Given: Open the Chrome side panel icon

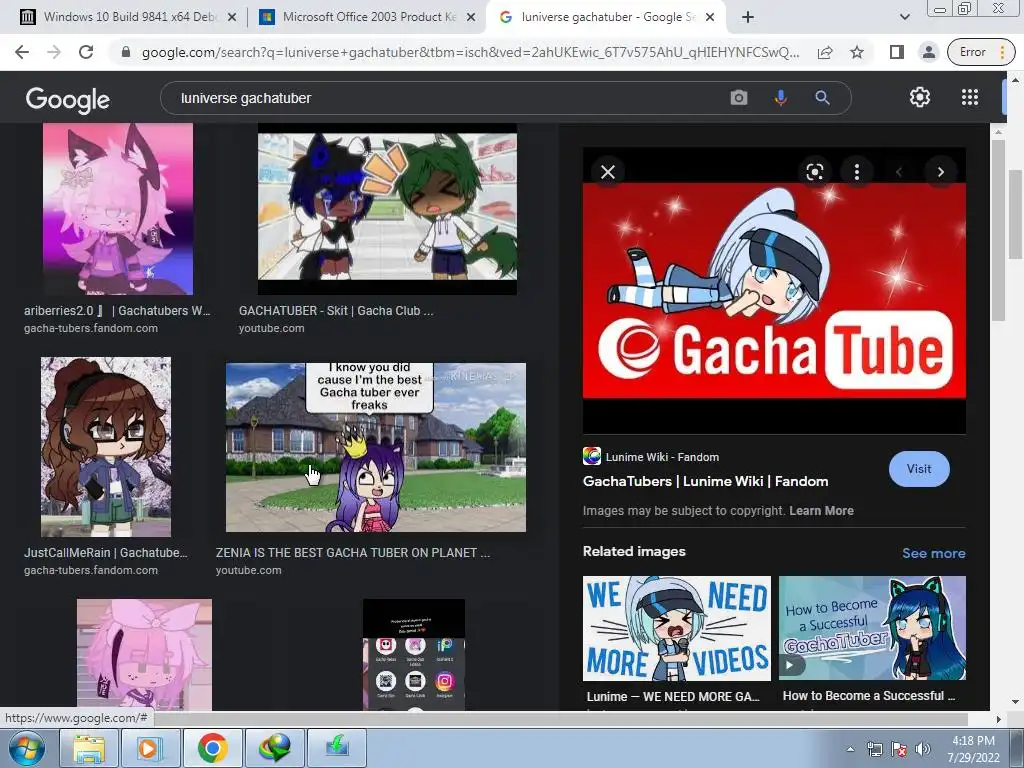Looking at the screenshot, I should point(897,52).
